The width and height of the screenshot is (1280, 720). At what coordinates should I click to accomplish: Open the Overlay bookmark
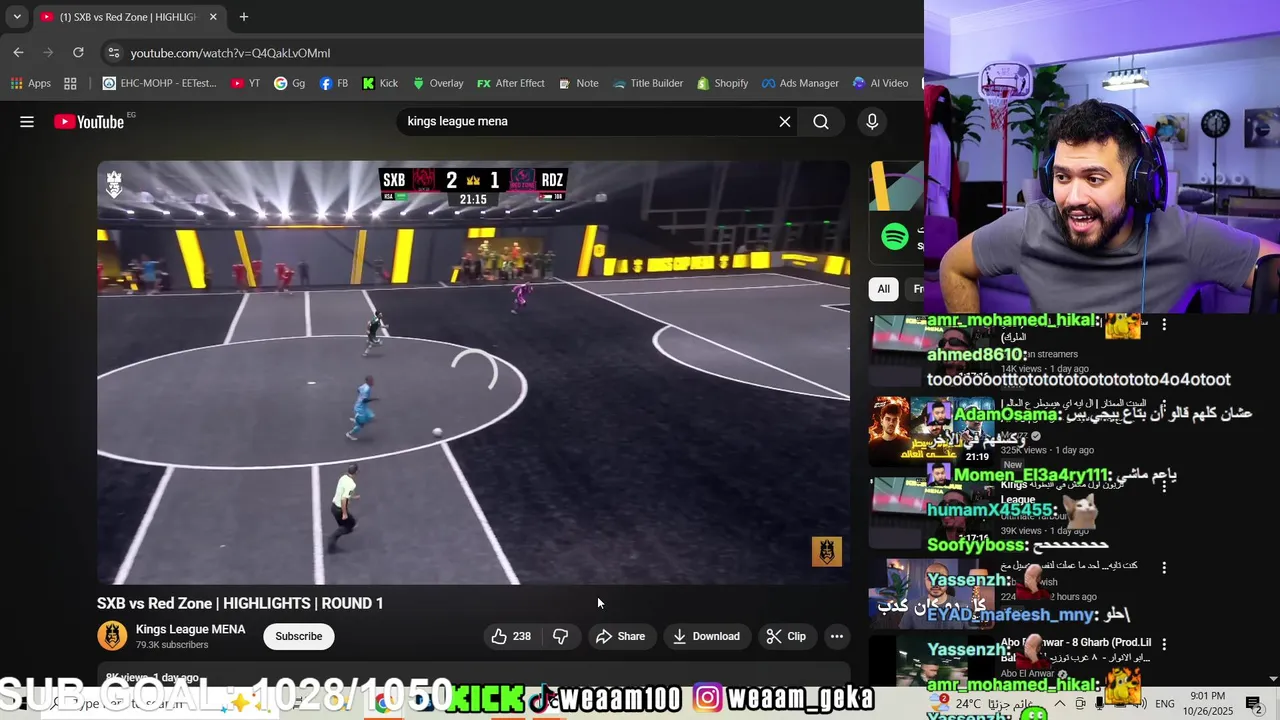tap(438, 84)
